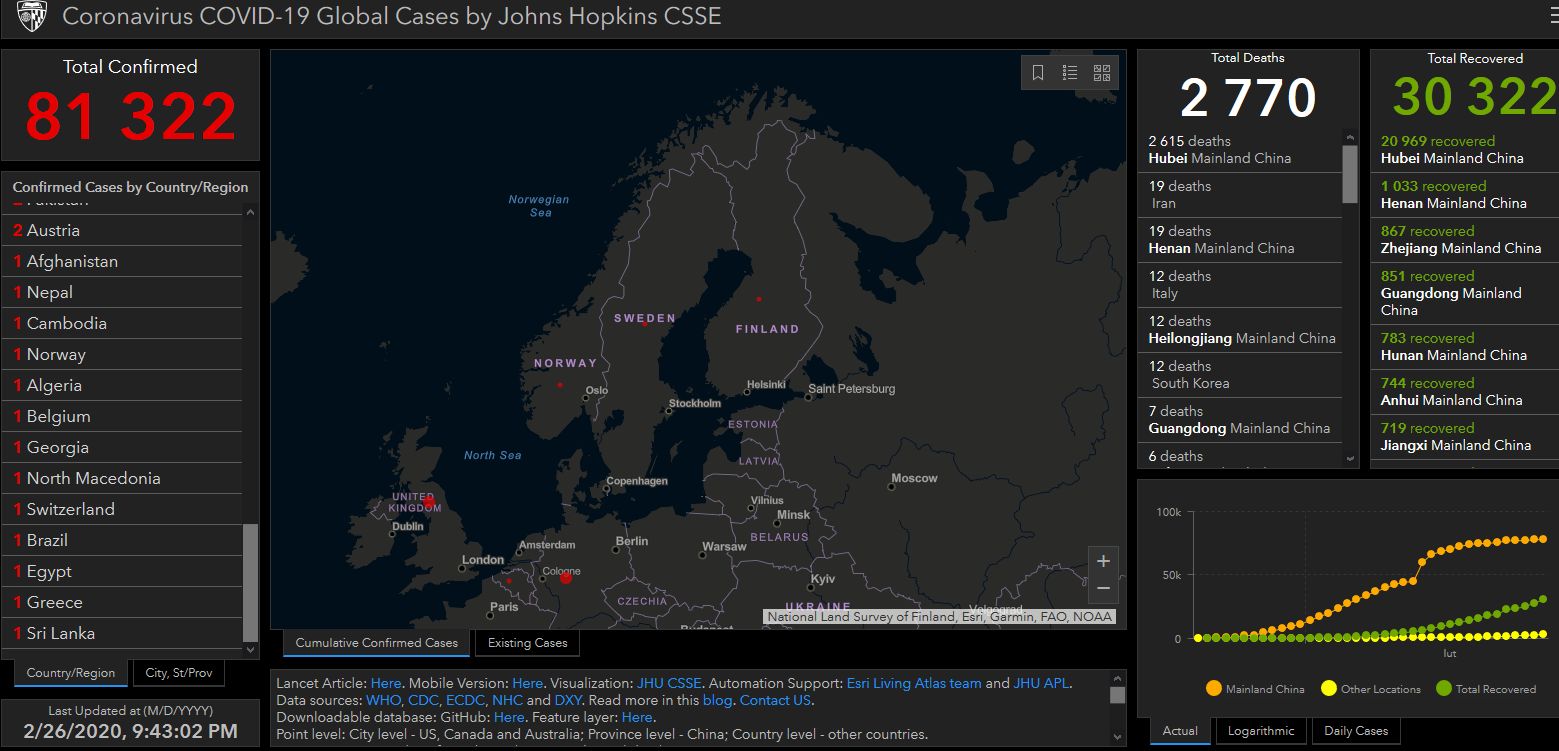Select Algeria in the country list
Image resolution: width=1559 pixels, height=751 pixels.
click(x=122, y=385)
